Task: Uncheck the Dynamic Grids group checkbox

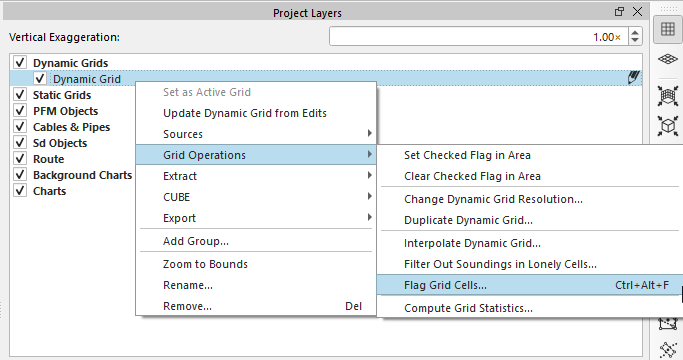Action: pyautogui.click(x=20, y=62)
